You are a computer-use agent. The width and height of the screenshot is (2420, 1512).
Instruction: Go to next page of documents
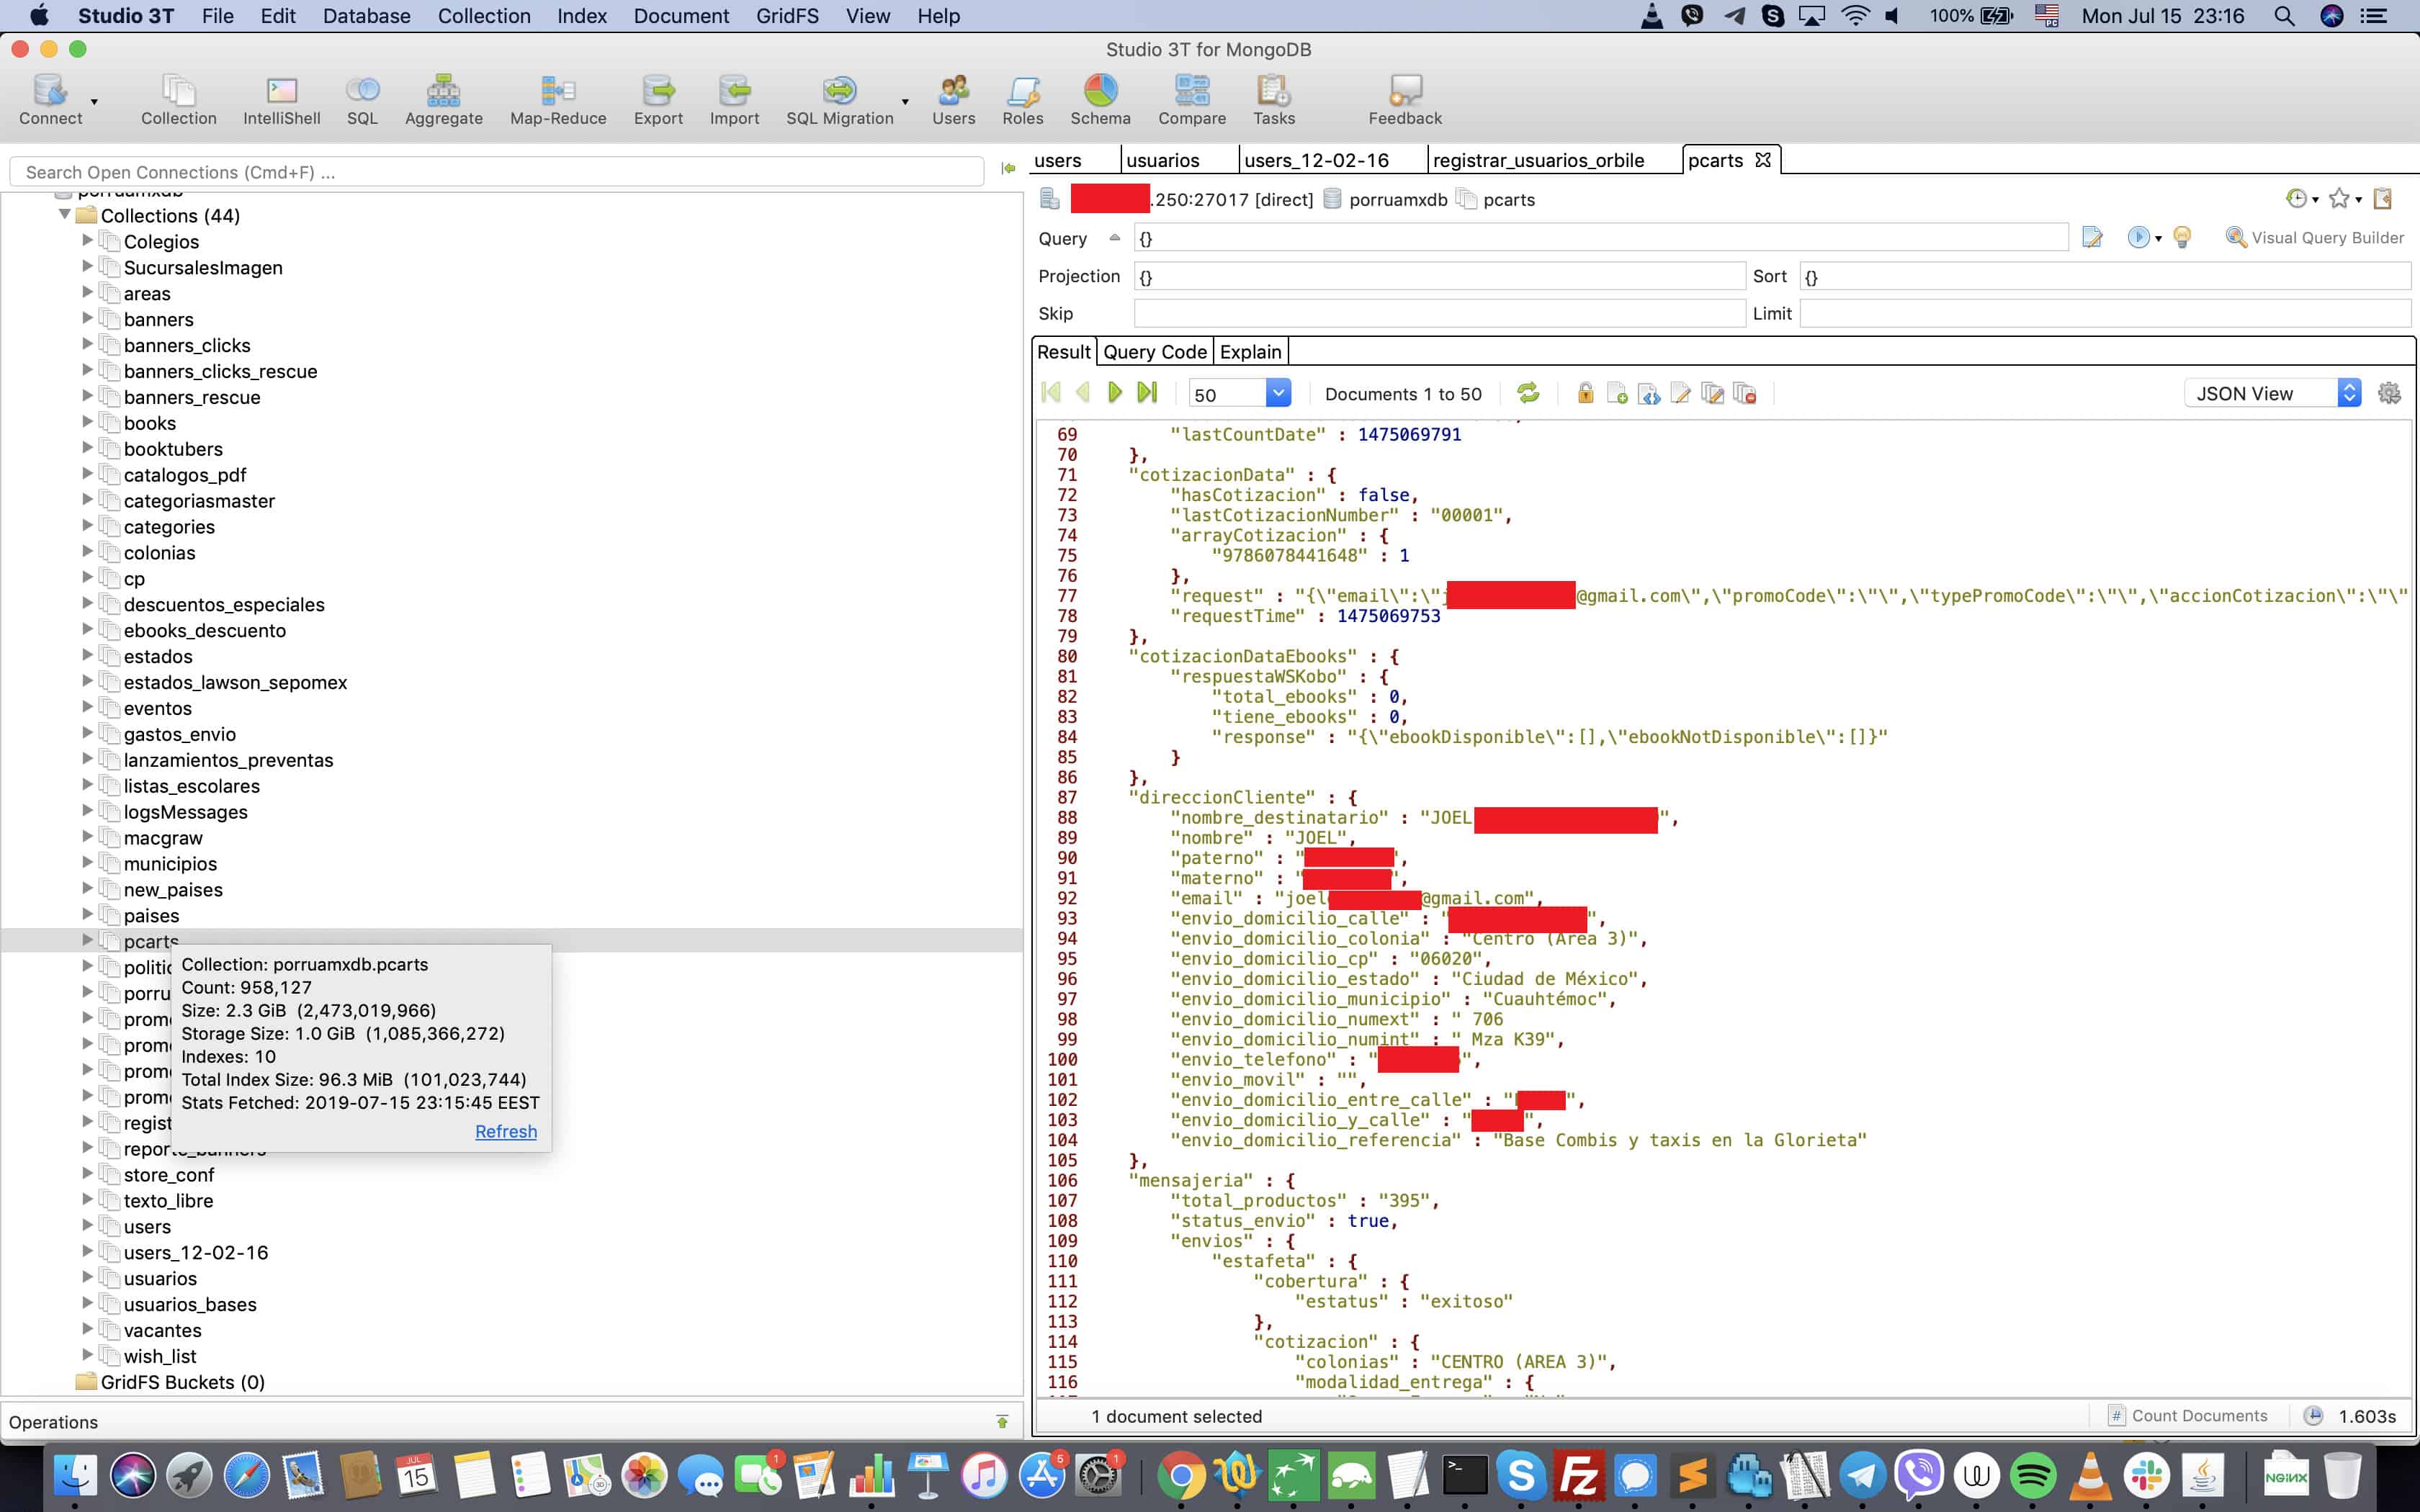coord(1115,393)
